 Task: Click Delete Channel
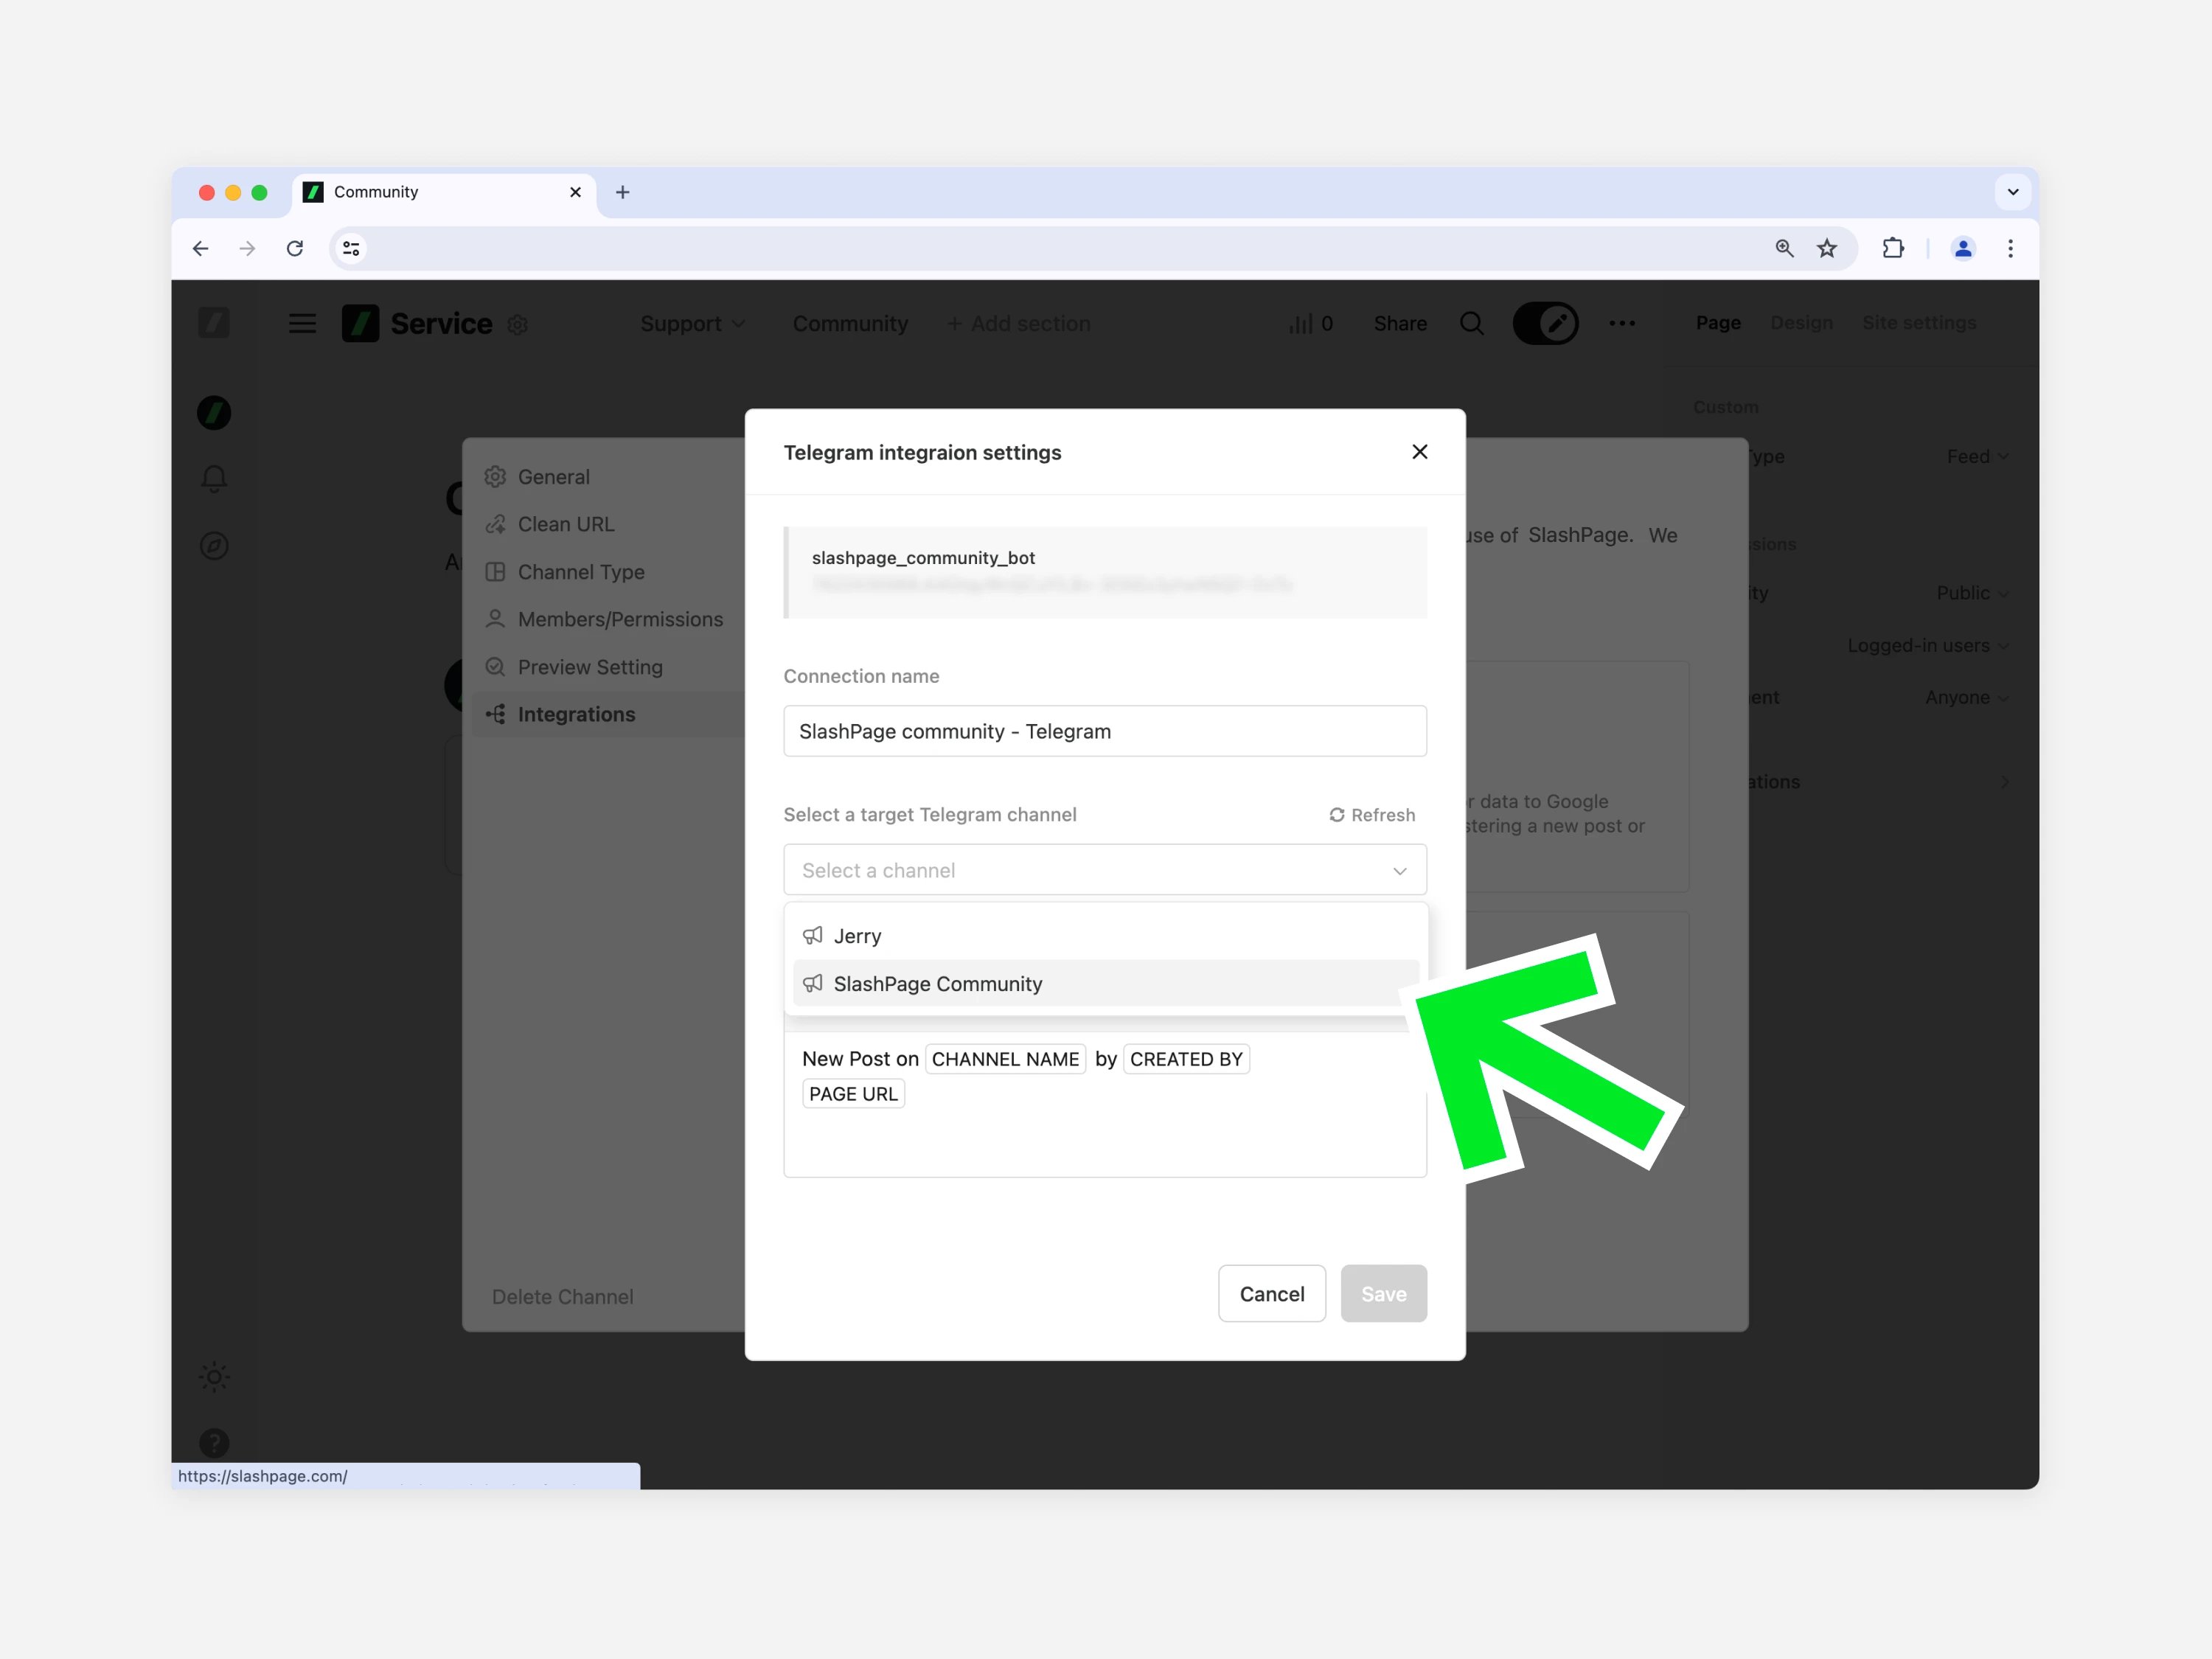pyautogui.click(x=562, y=1296)
